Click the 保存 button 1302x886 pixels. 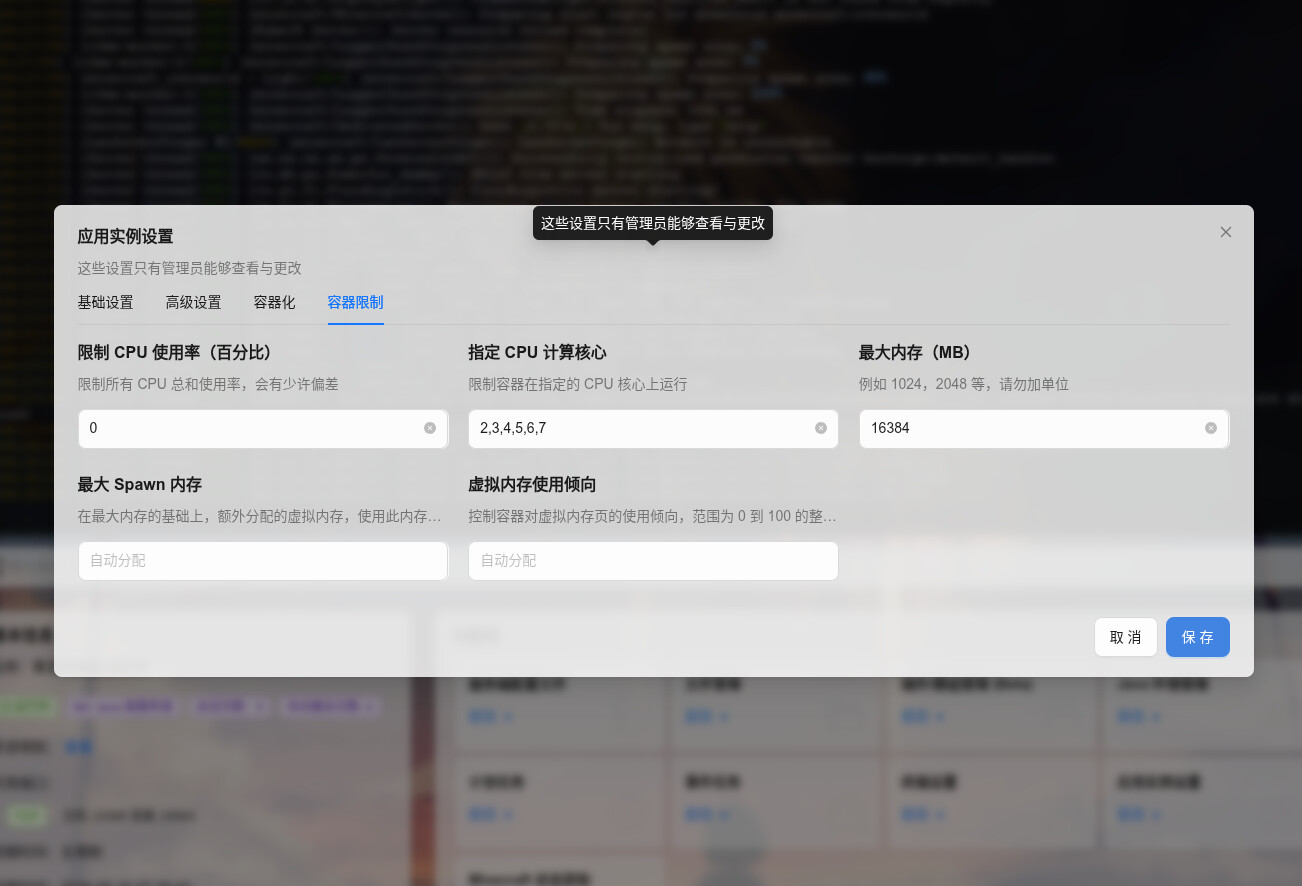[1198, 637]
